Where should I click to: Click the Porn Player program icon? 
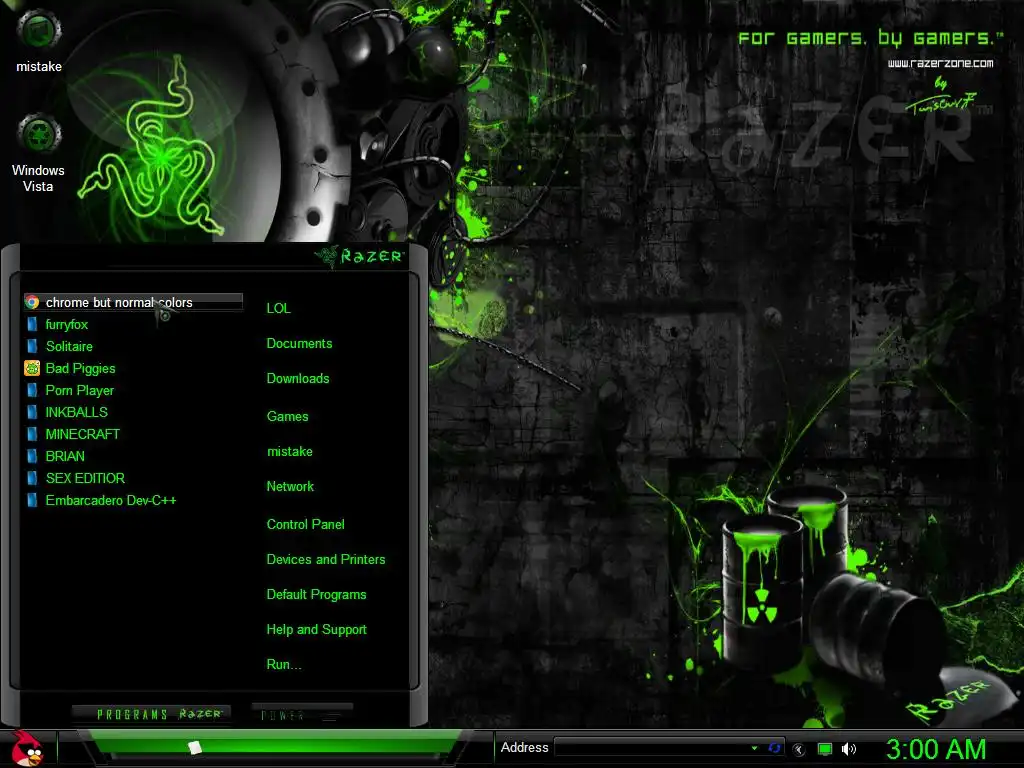[32, 391]
